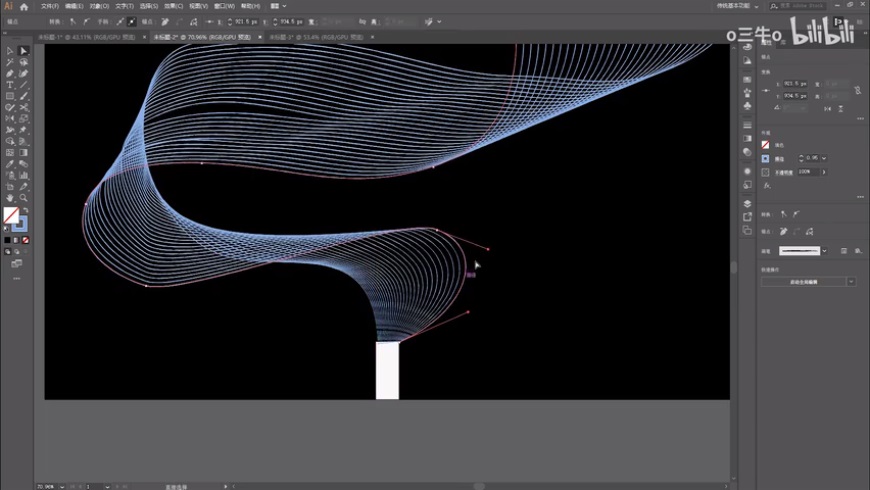Select the Direct Selection tool

click(x=23, y=51)
